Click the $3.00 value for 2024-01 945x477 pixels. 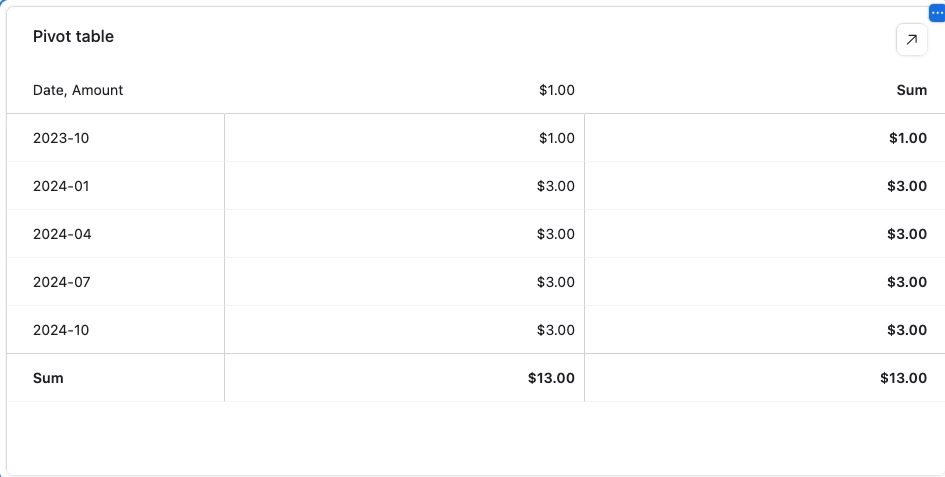(x=556, y=186)
